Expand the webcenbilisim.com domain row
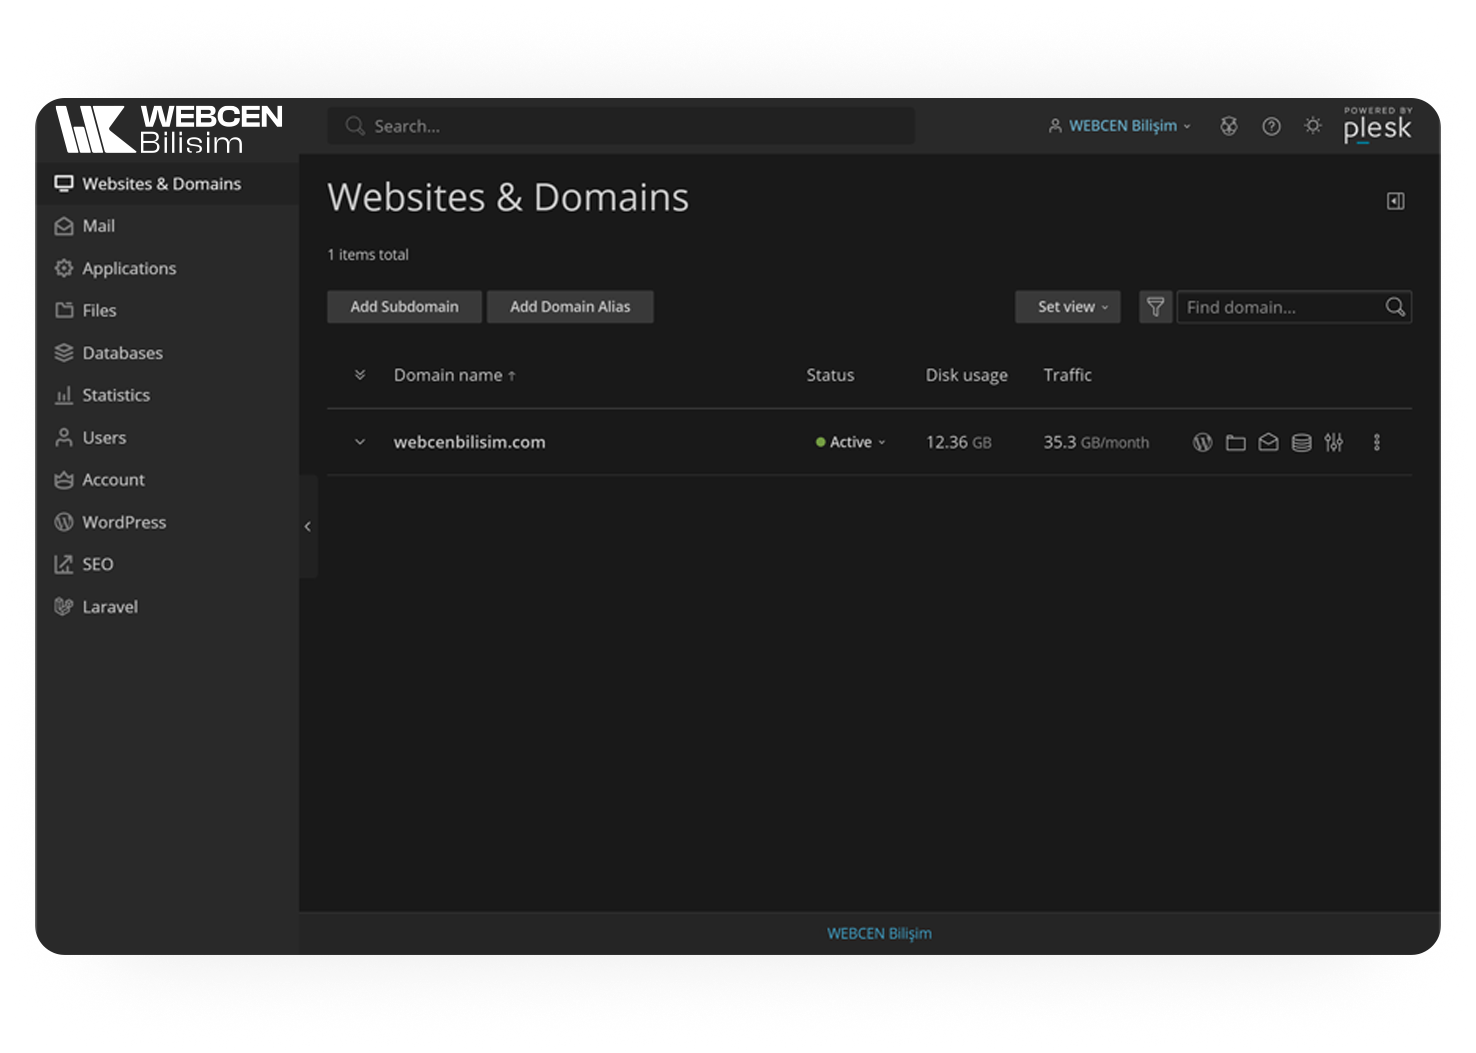The width and height of the screenshot is (1476, 1053). click(360, 441)
